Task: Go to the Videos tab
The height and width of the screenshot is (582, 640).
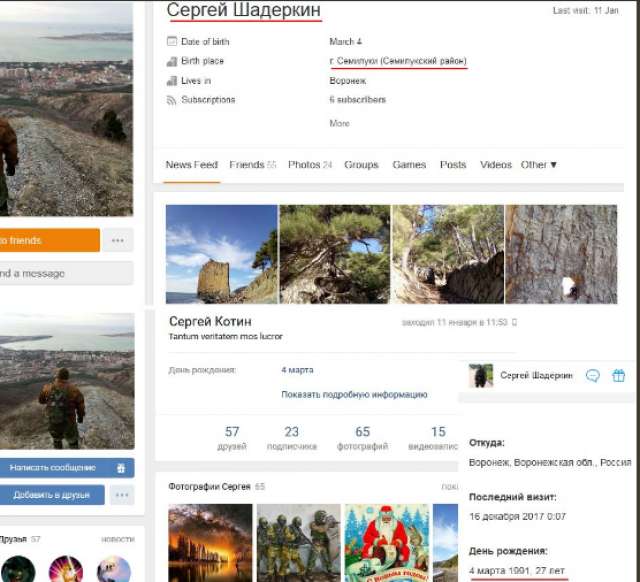Action: (495, 165)
